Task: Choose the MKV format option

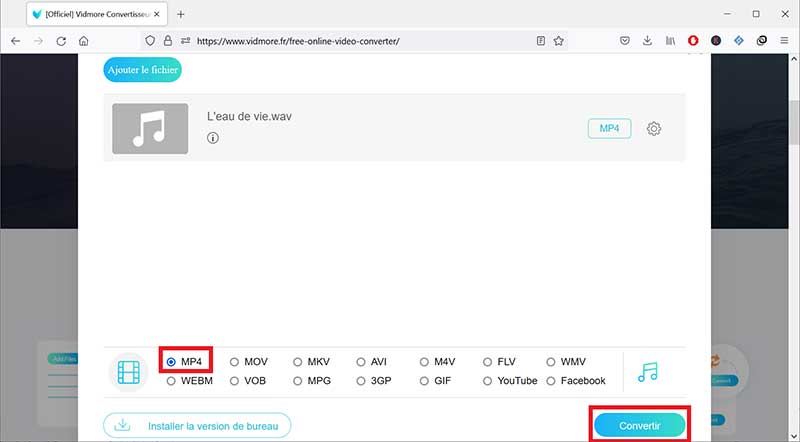Action: (297, 362)
